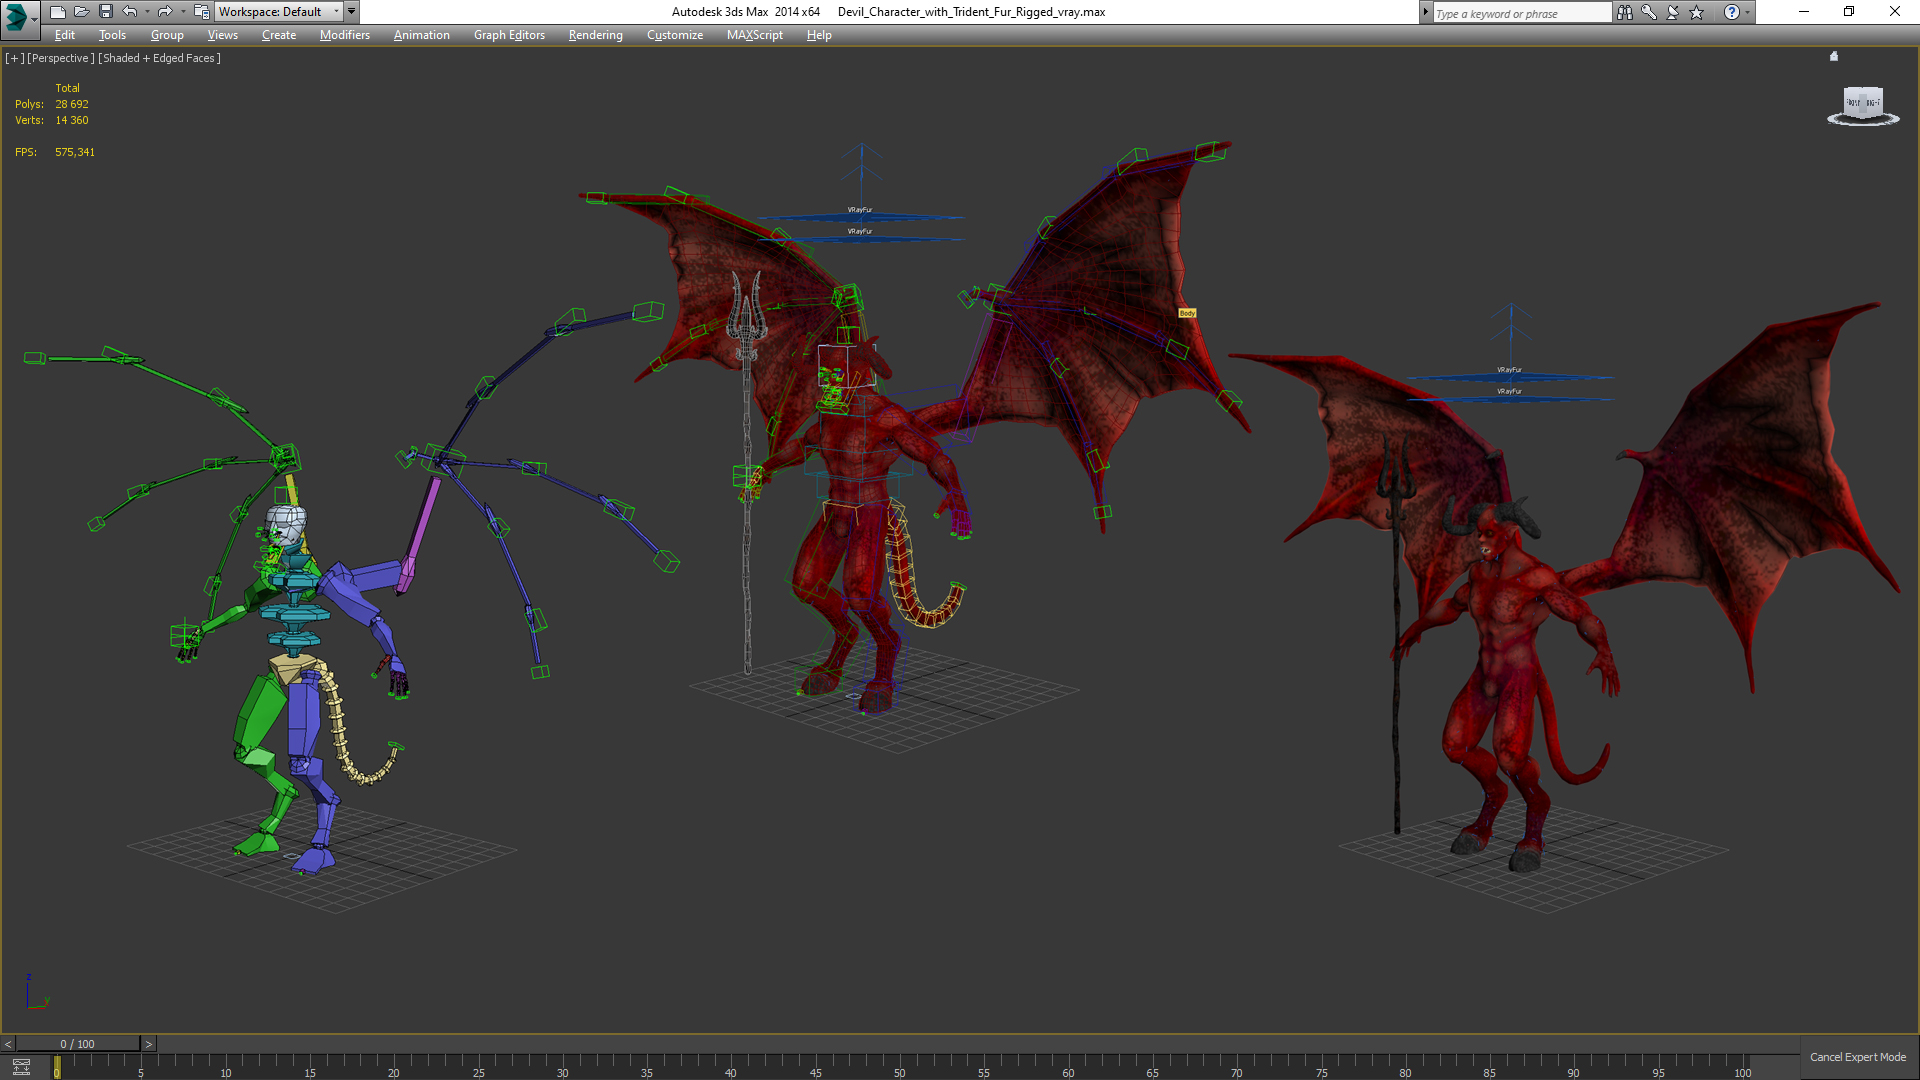Open the undo history dropdown arrow

pyautogui.click(x=147, y=12)
